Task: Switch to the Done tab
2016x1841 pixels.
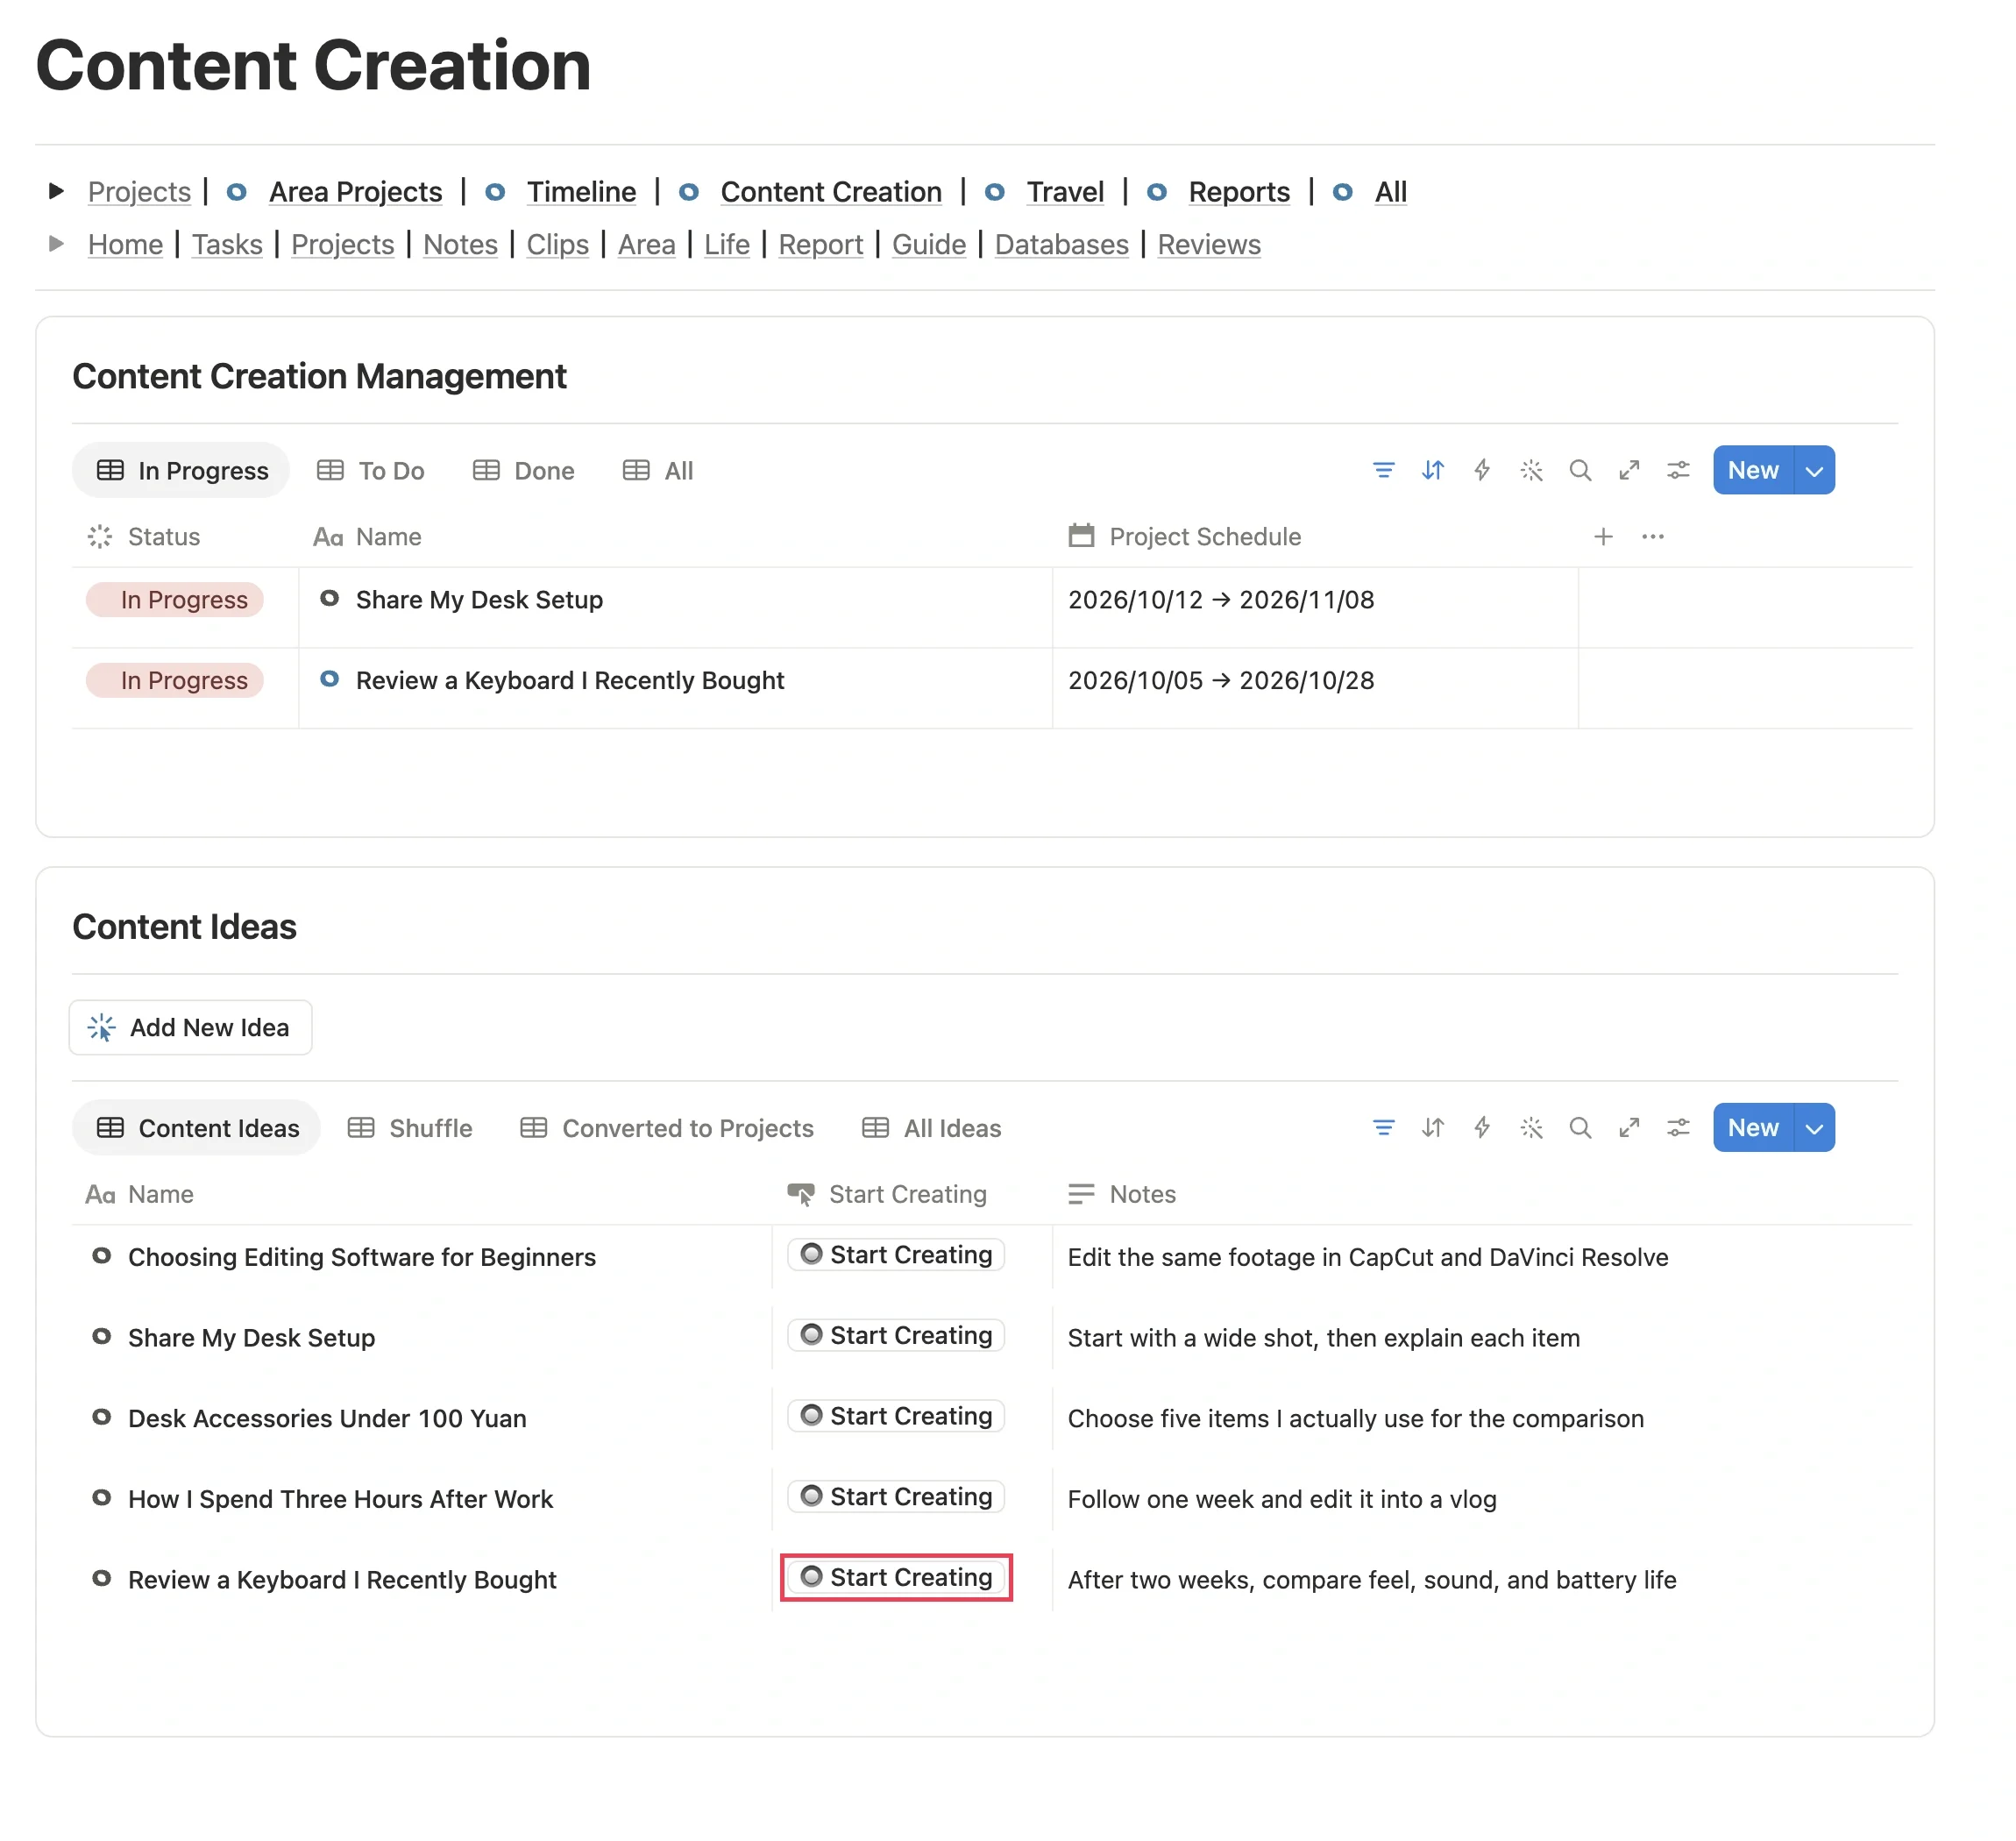Action: pos(524,471)
